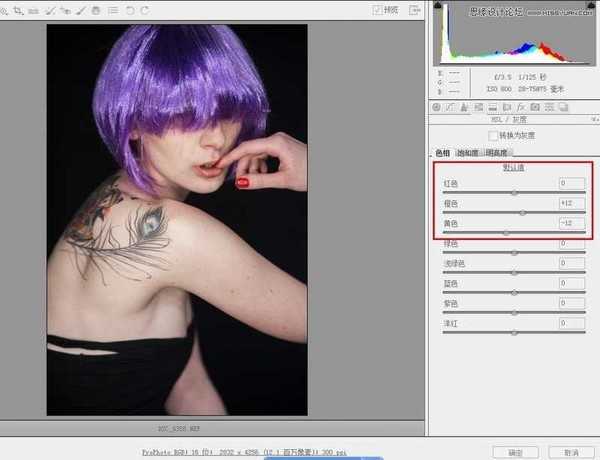The width and height of the screenshot is (600, 460).
Task: Click the 红色 value input field
Action: coord(572,184)
